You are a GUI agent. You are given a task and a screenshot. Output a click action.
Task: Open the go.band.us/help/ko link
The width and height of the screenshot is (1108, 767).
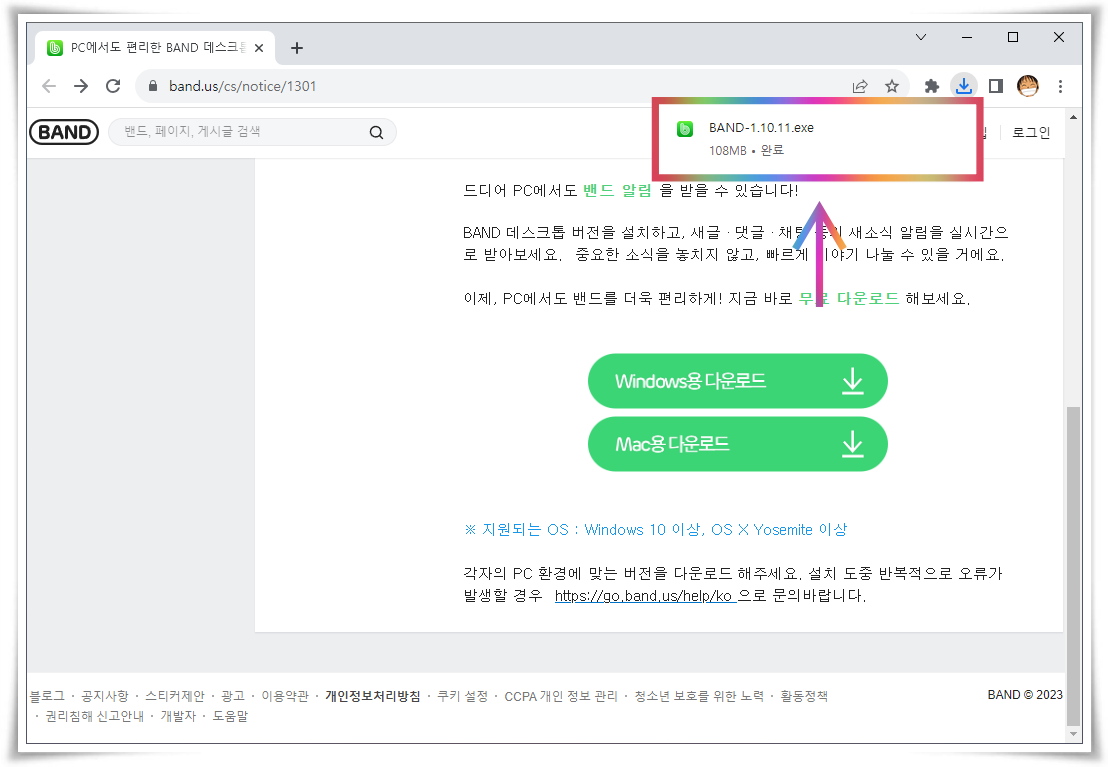pos(644,596)
